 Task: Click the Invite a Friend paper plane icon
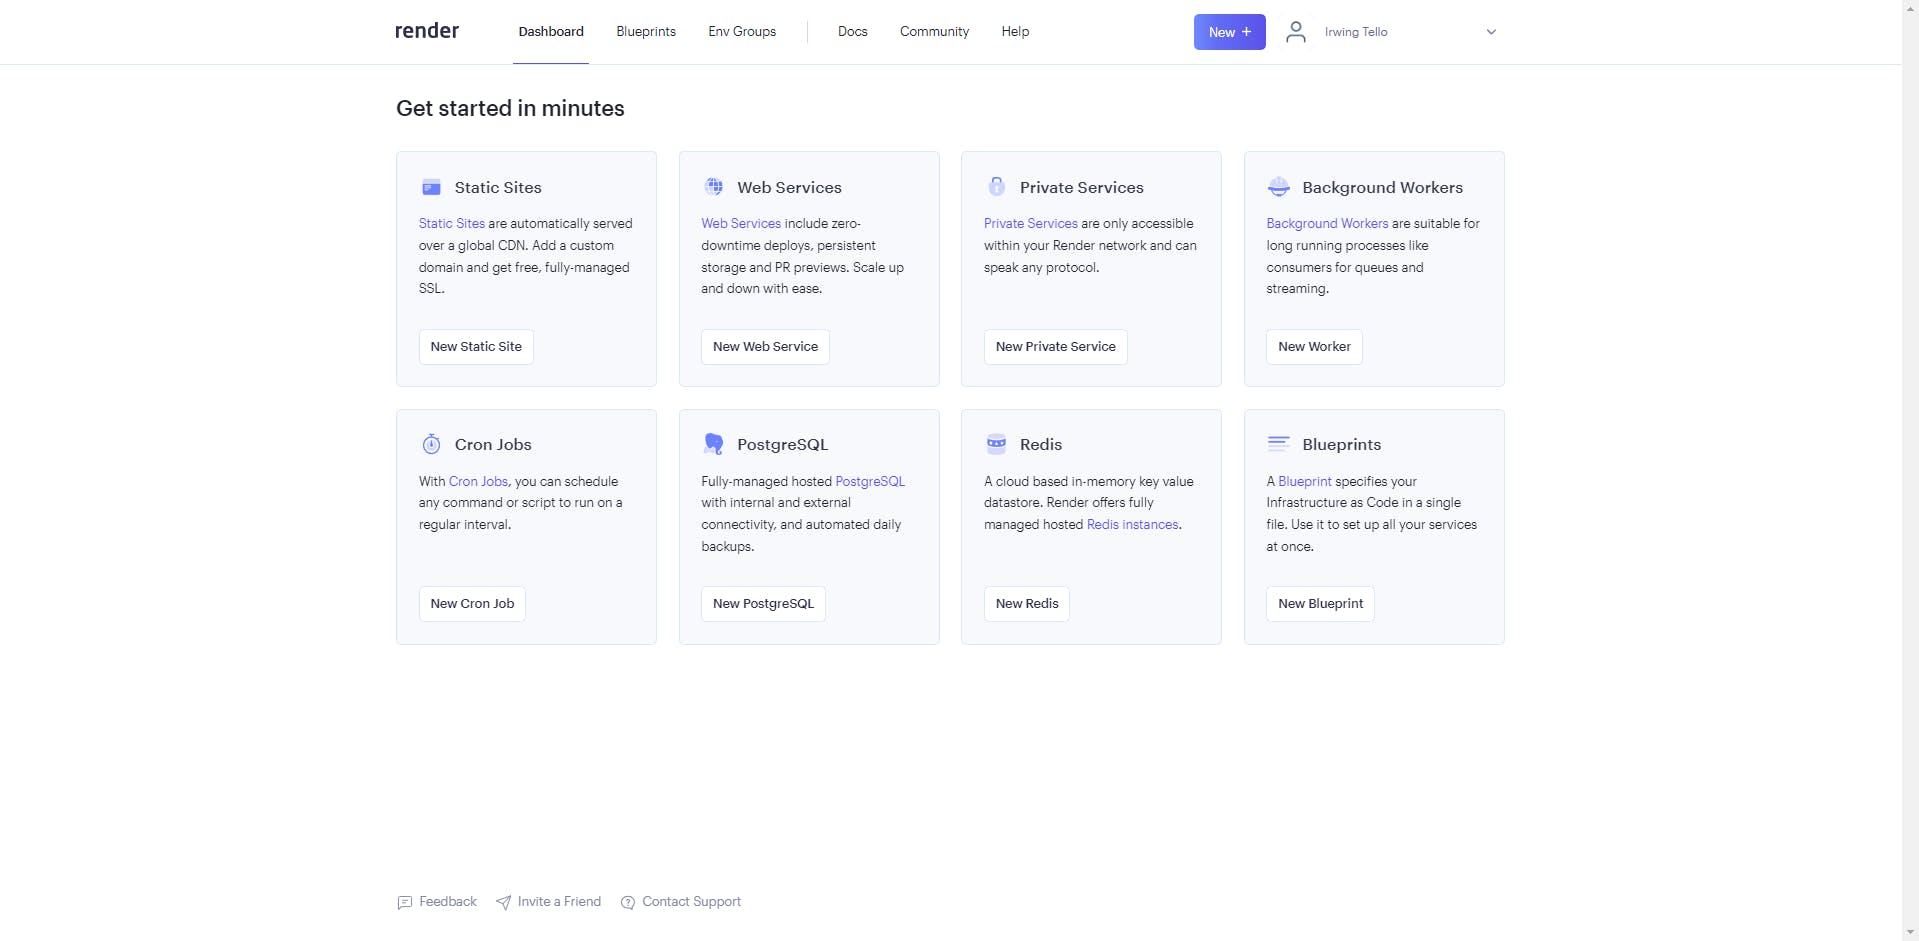click(503, 902)
